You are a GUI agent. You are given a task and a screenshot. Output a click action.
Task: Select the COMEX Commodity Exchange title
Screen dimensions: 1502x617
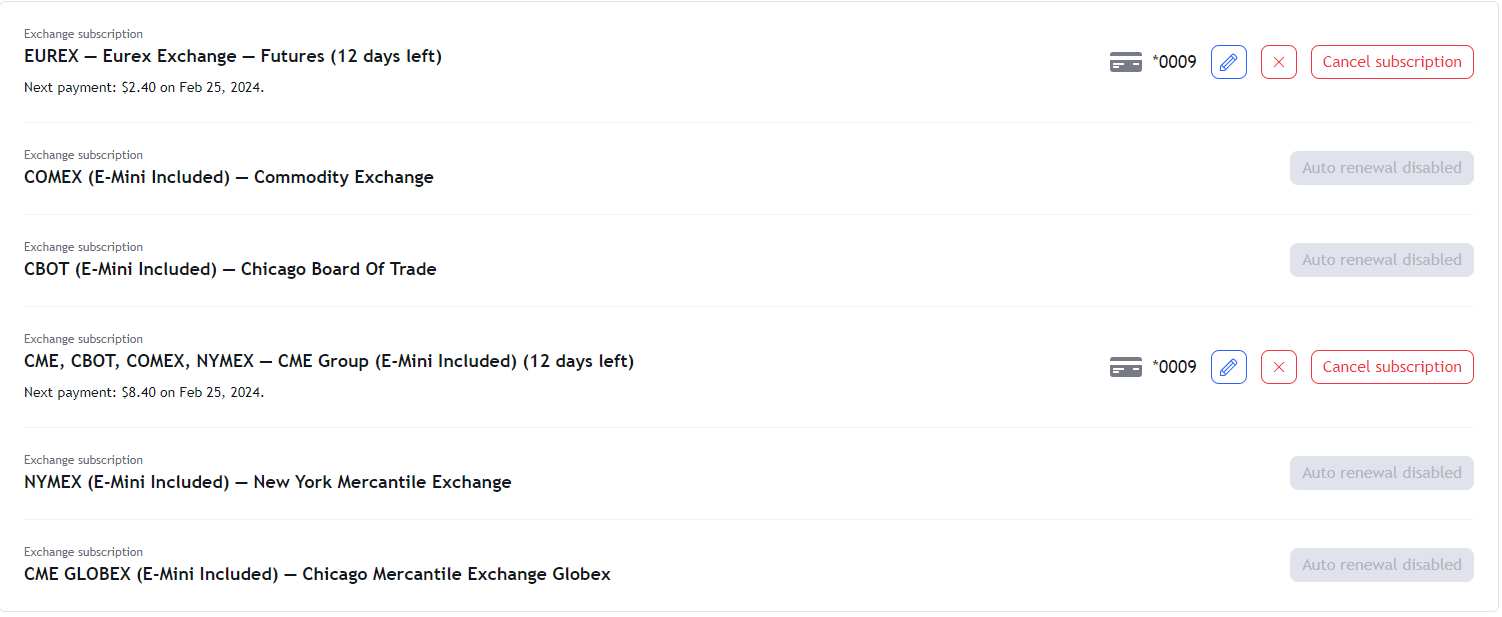228,177
